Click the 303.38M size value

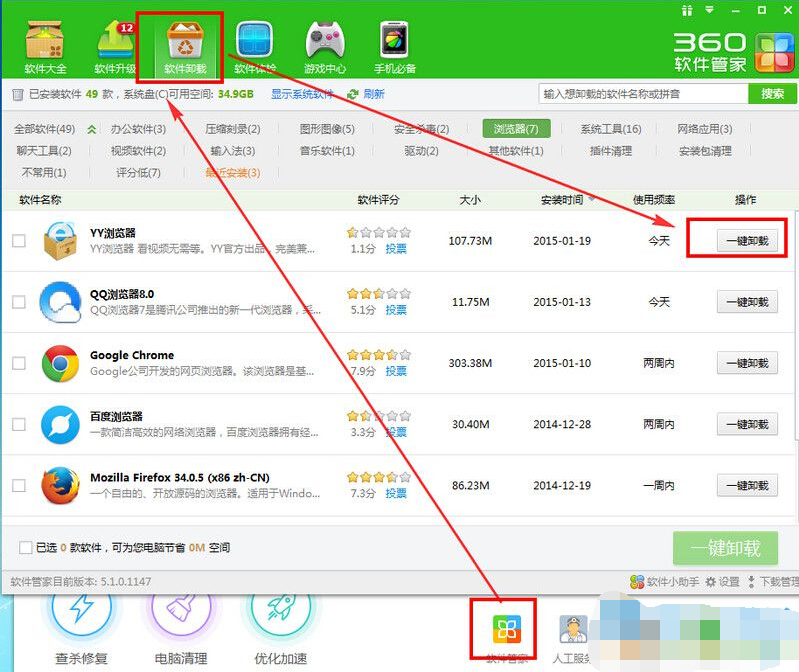coord(470,363)
